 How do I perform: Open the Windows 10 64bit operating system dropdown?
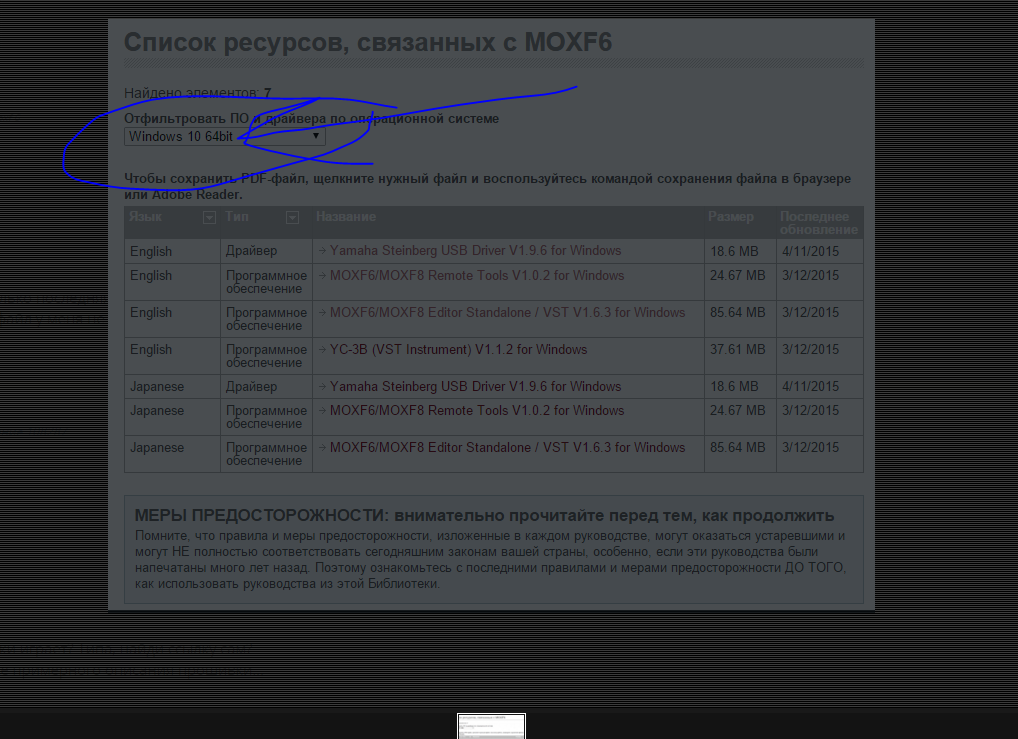[x=225, y=136]
